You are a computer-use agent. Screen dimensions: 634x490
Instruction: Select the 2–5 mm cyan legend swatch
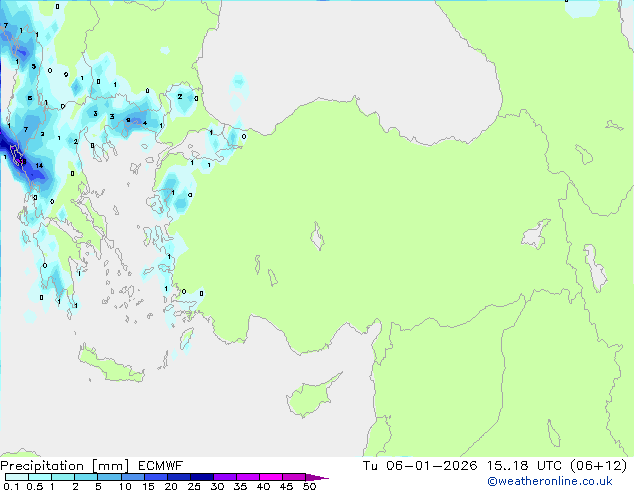click(x=86, y=477)
